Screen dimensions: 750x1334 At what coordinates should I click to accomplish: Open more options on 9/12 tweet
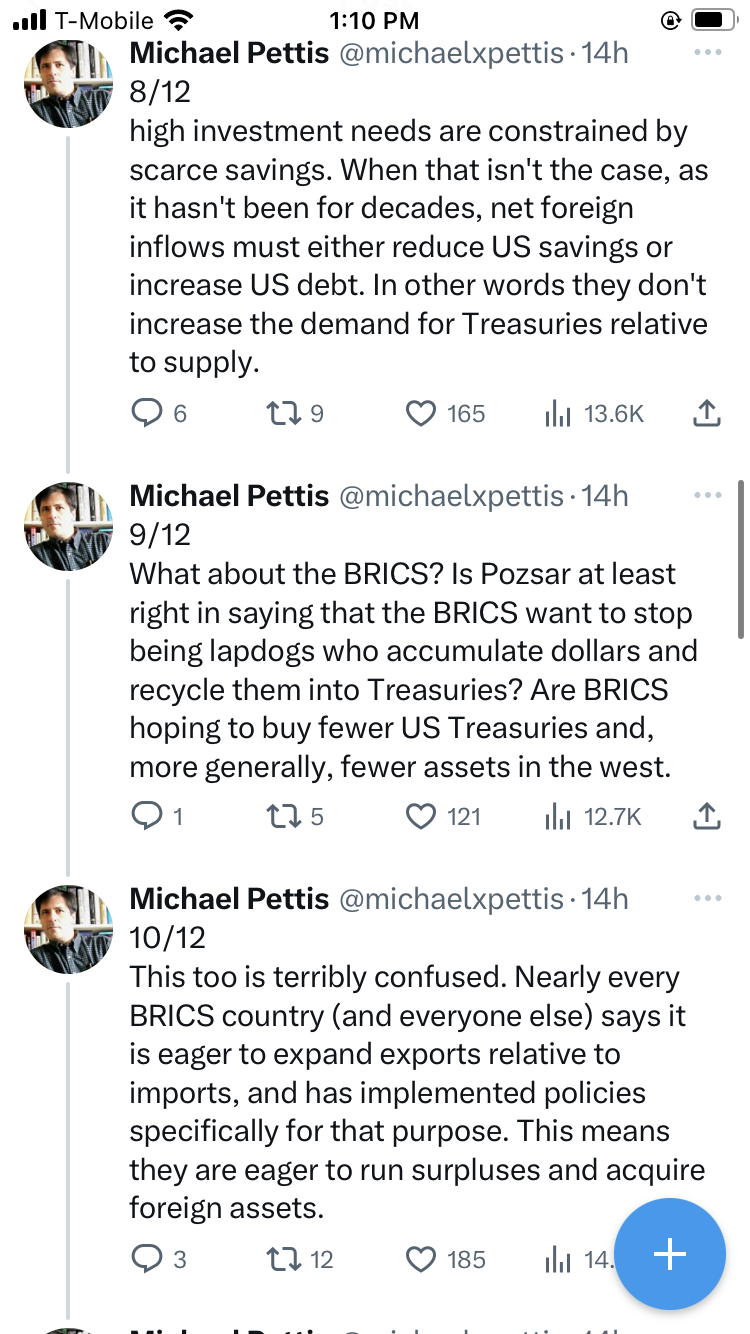coord(706,495)
